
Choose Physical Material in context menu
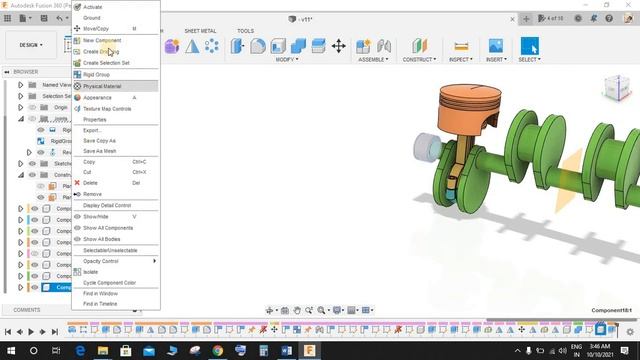116,86
